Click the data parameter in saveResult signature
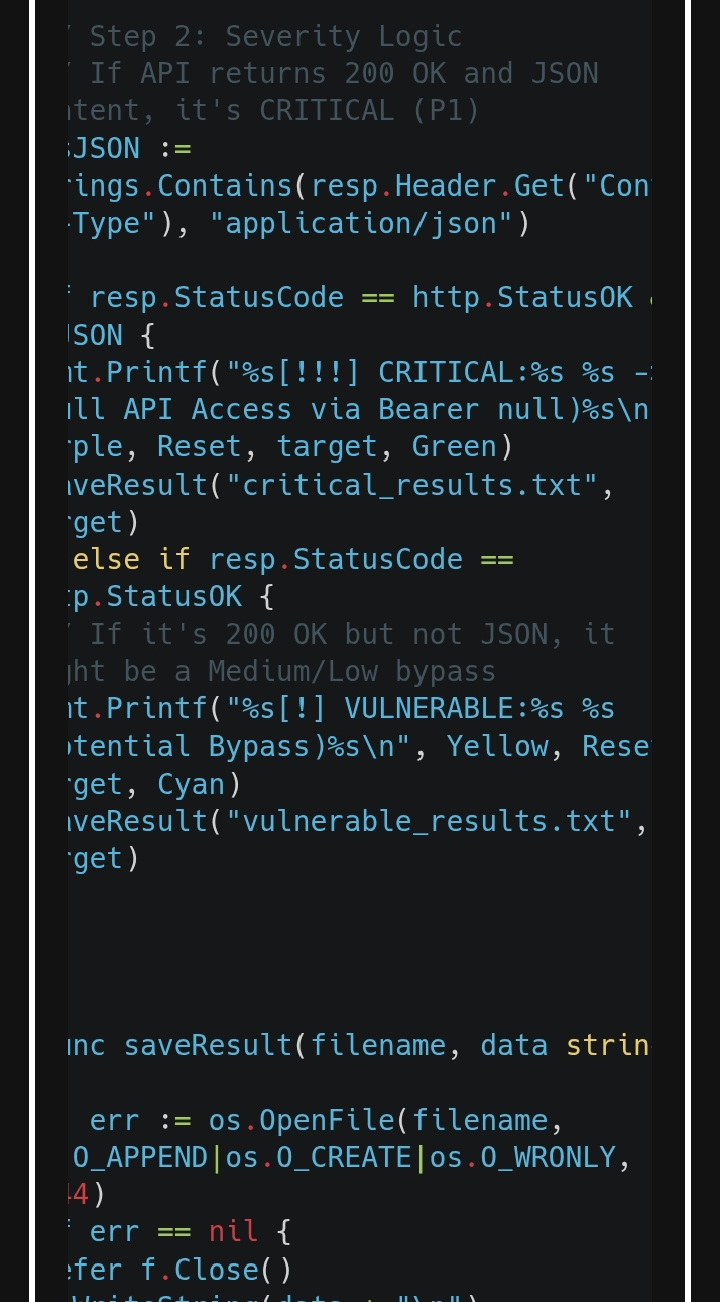 click(513, 1046)
